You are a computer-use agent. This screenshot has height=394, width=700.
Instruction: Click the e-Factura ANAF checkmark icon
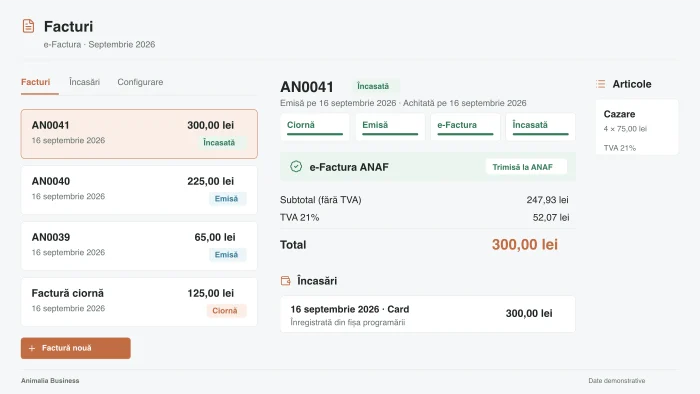point(296,166)
